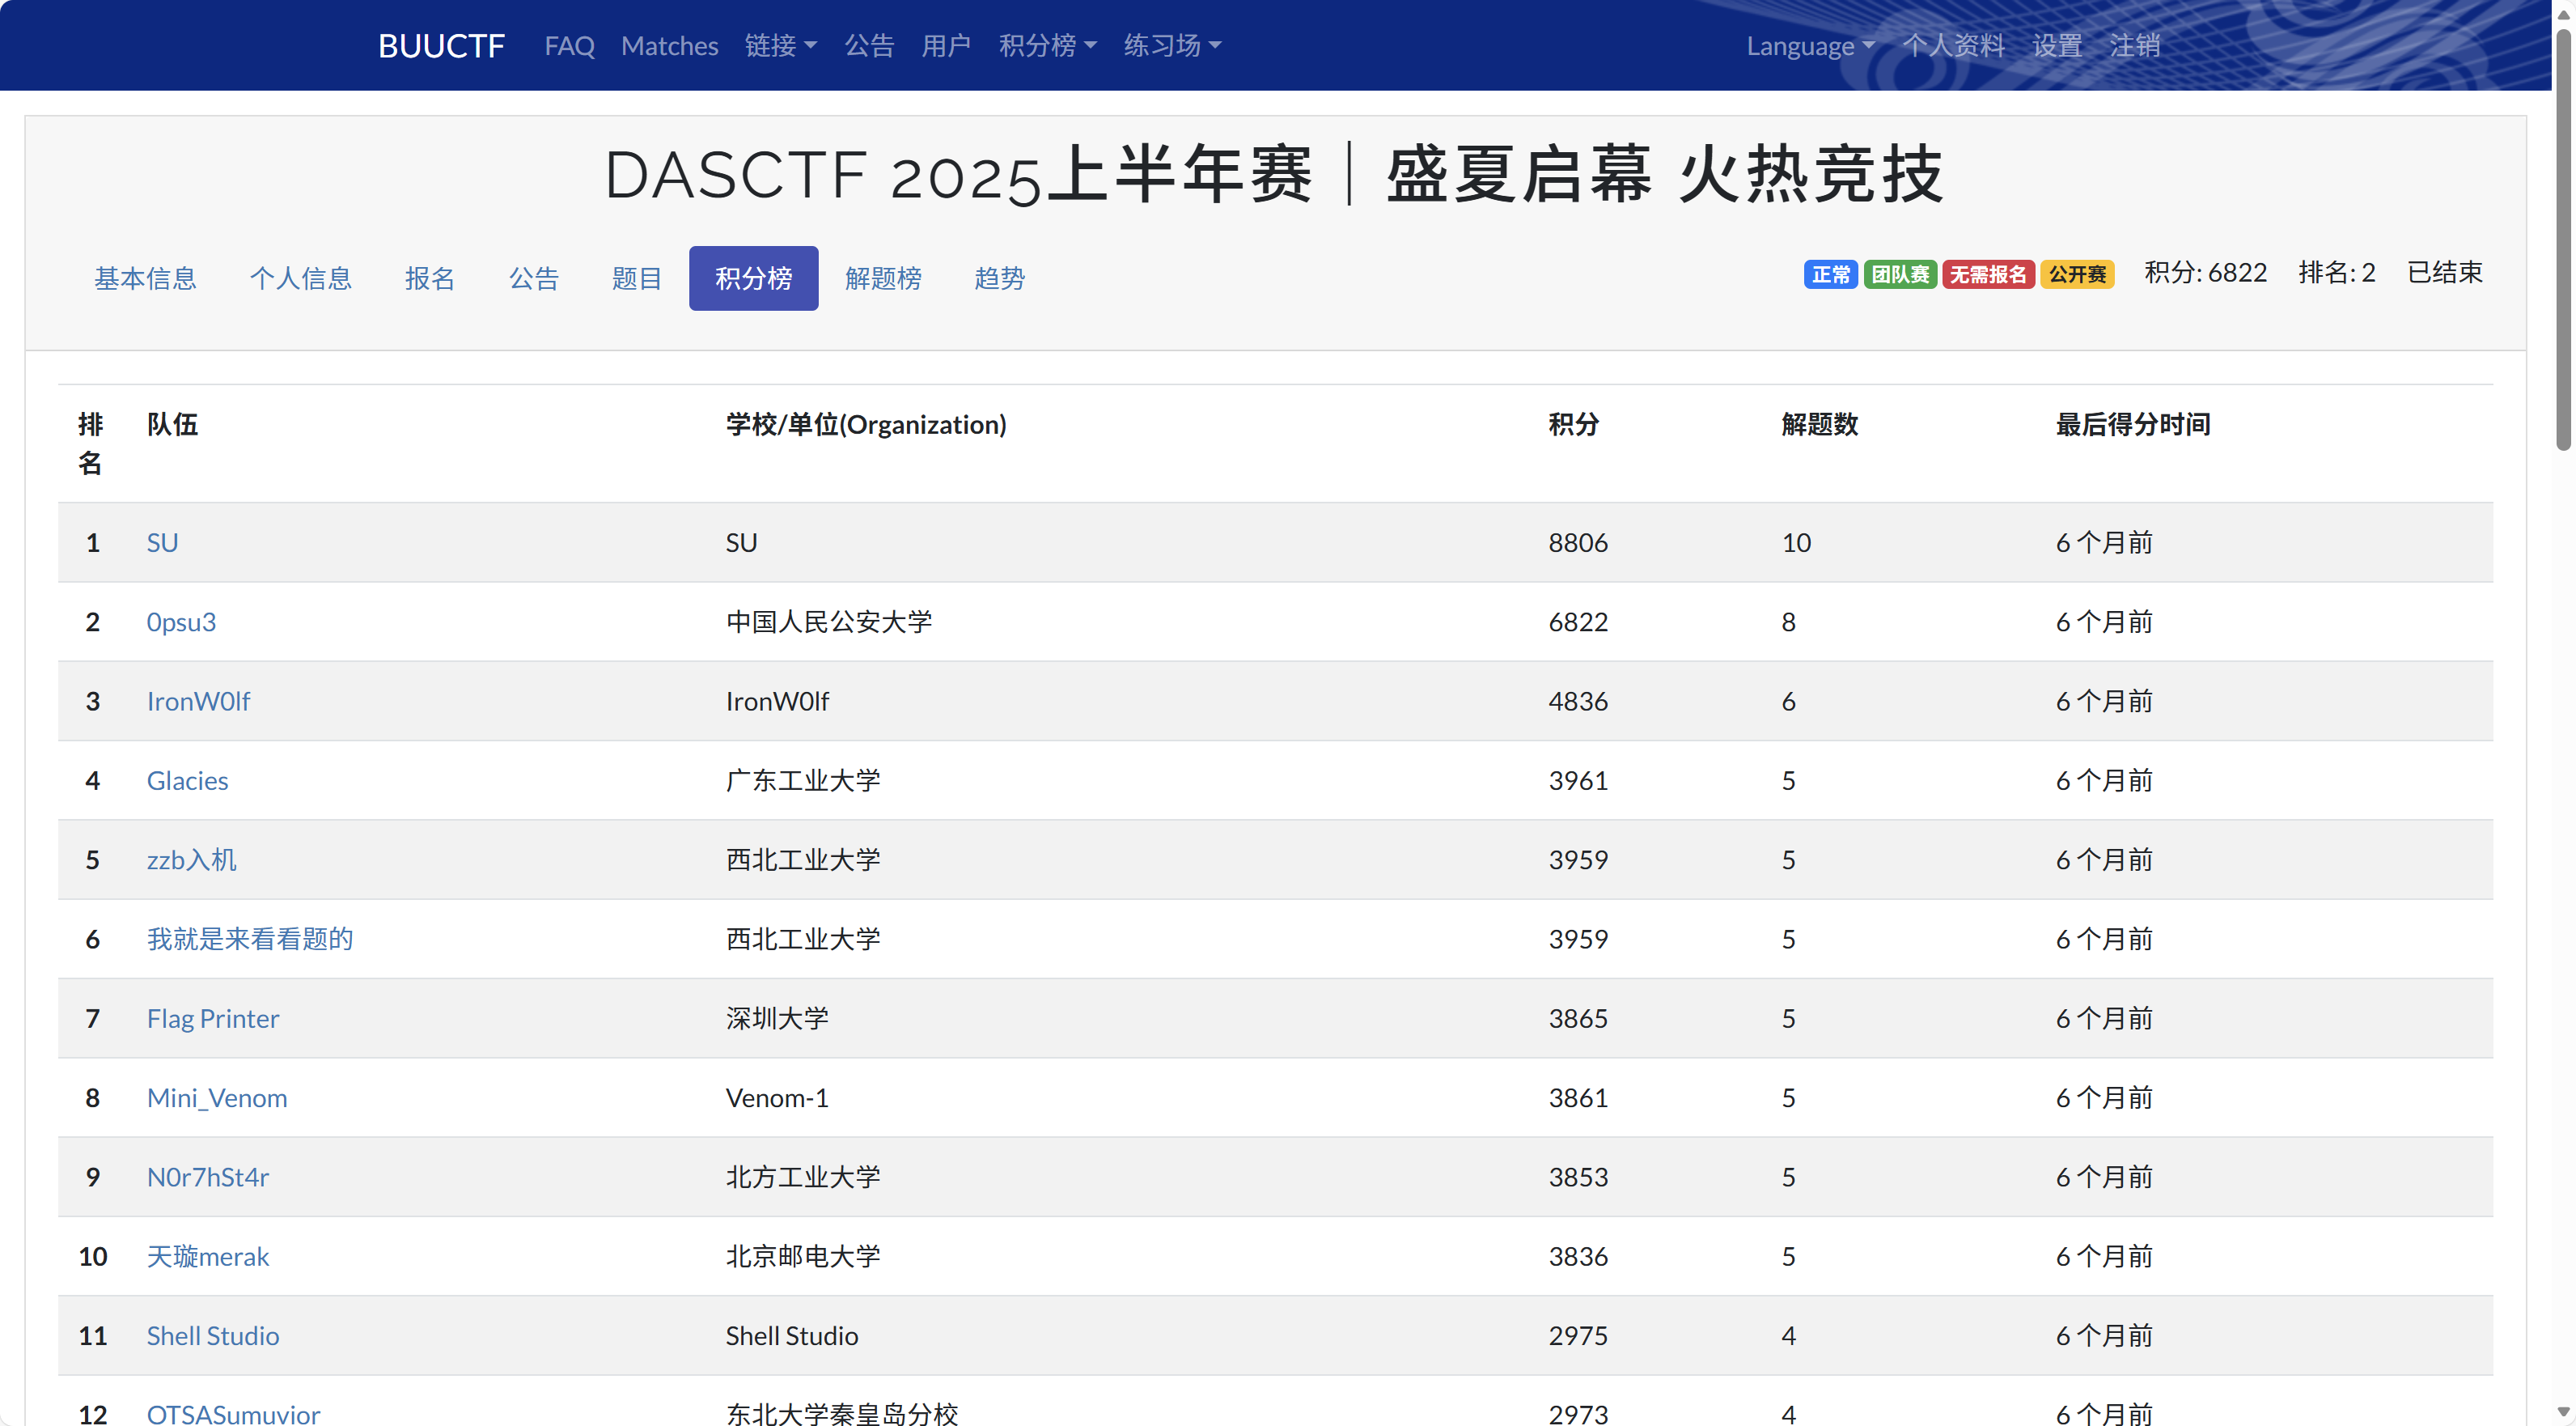The width and height of the screenshot is (2576, 1426).
Task: Click the 学校/单位(Organization) column header
Action: coord(866,424)
